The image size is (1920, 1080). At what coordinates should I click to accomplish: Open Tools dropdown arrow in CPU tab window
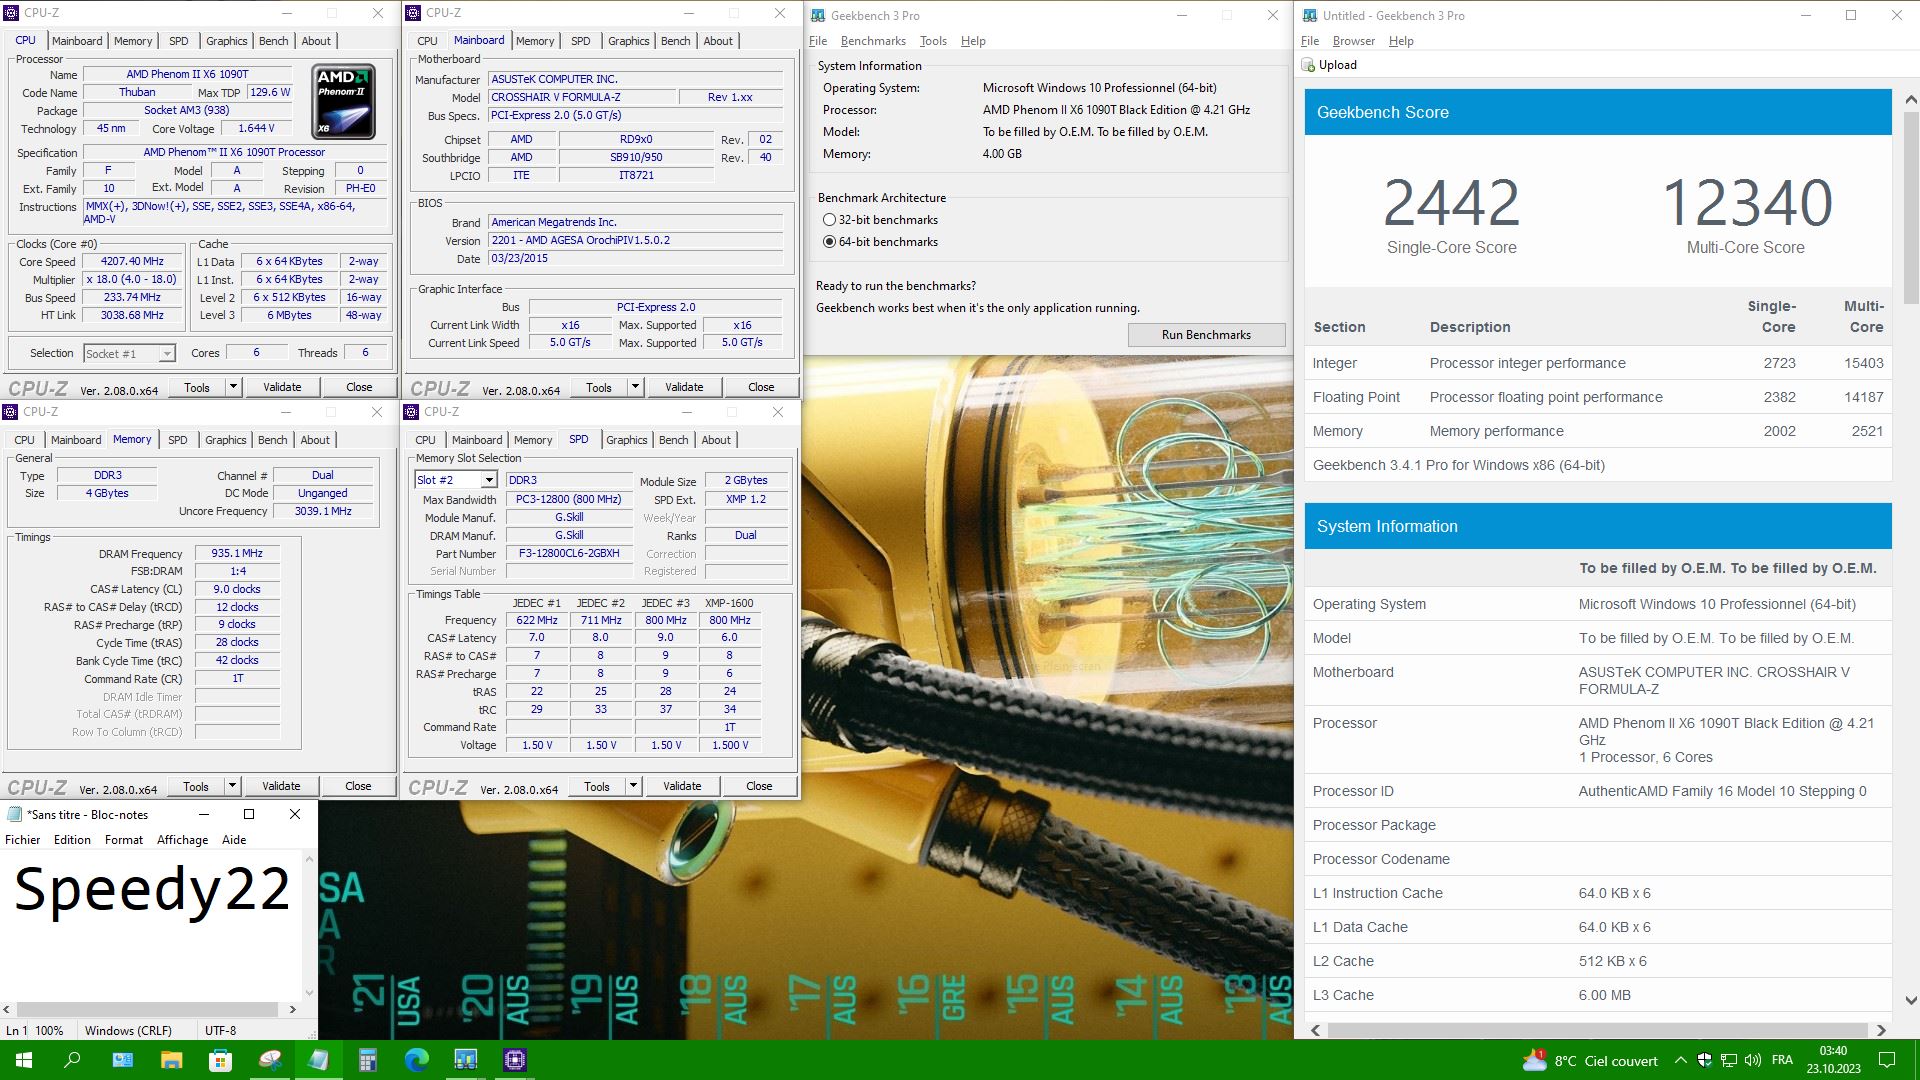point(232,387)
